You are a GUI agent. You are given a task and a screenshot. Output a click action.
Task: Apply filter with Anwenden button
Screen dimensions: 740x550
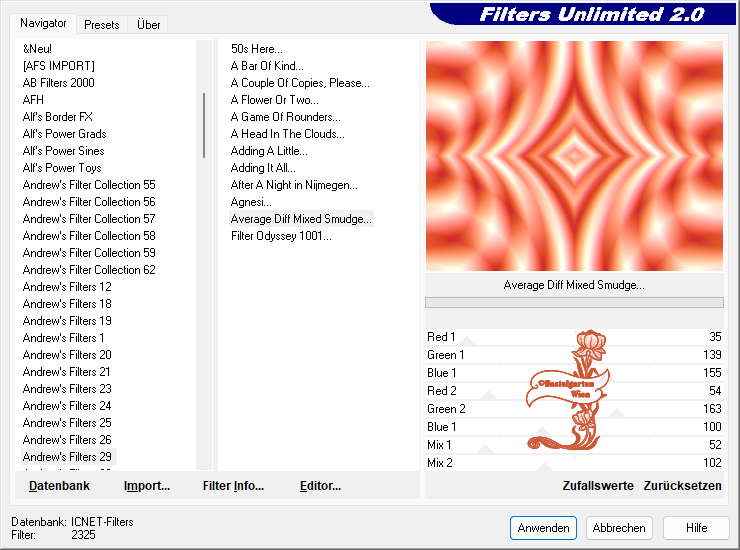543,528
